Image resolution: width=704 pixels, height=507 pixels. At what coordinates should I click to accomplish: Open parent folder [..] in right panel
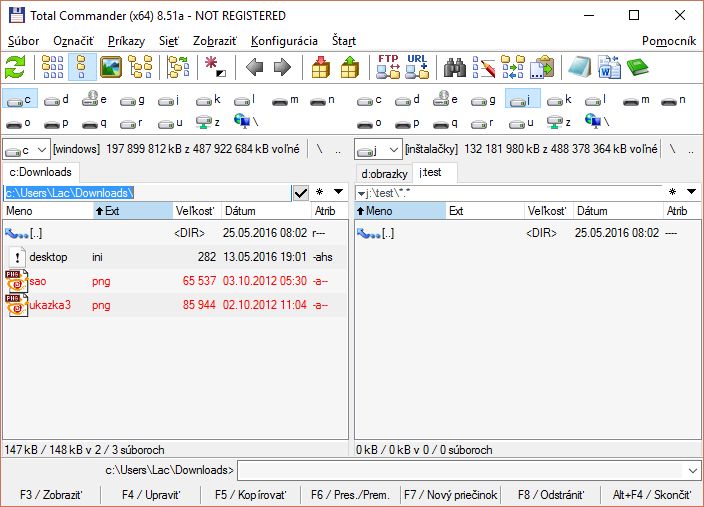pyautogui.click(x=528, y=233)
